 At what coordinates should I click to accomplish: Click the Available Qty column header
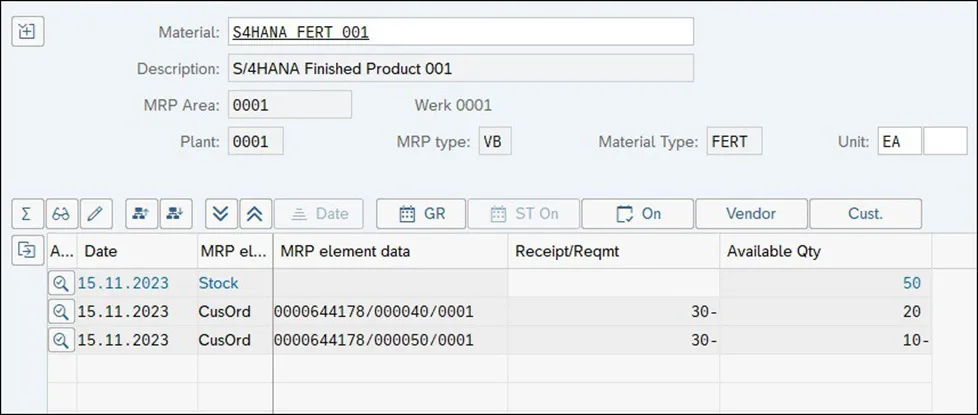pos(824,252)
